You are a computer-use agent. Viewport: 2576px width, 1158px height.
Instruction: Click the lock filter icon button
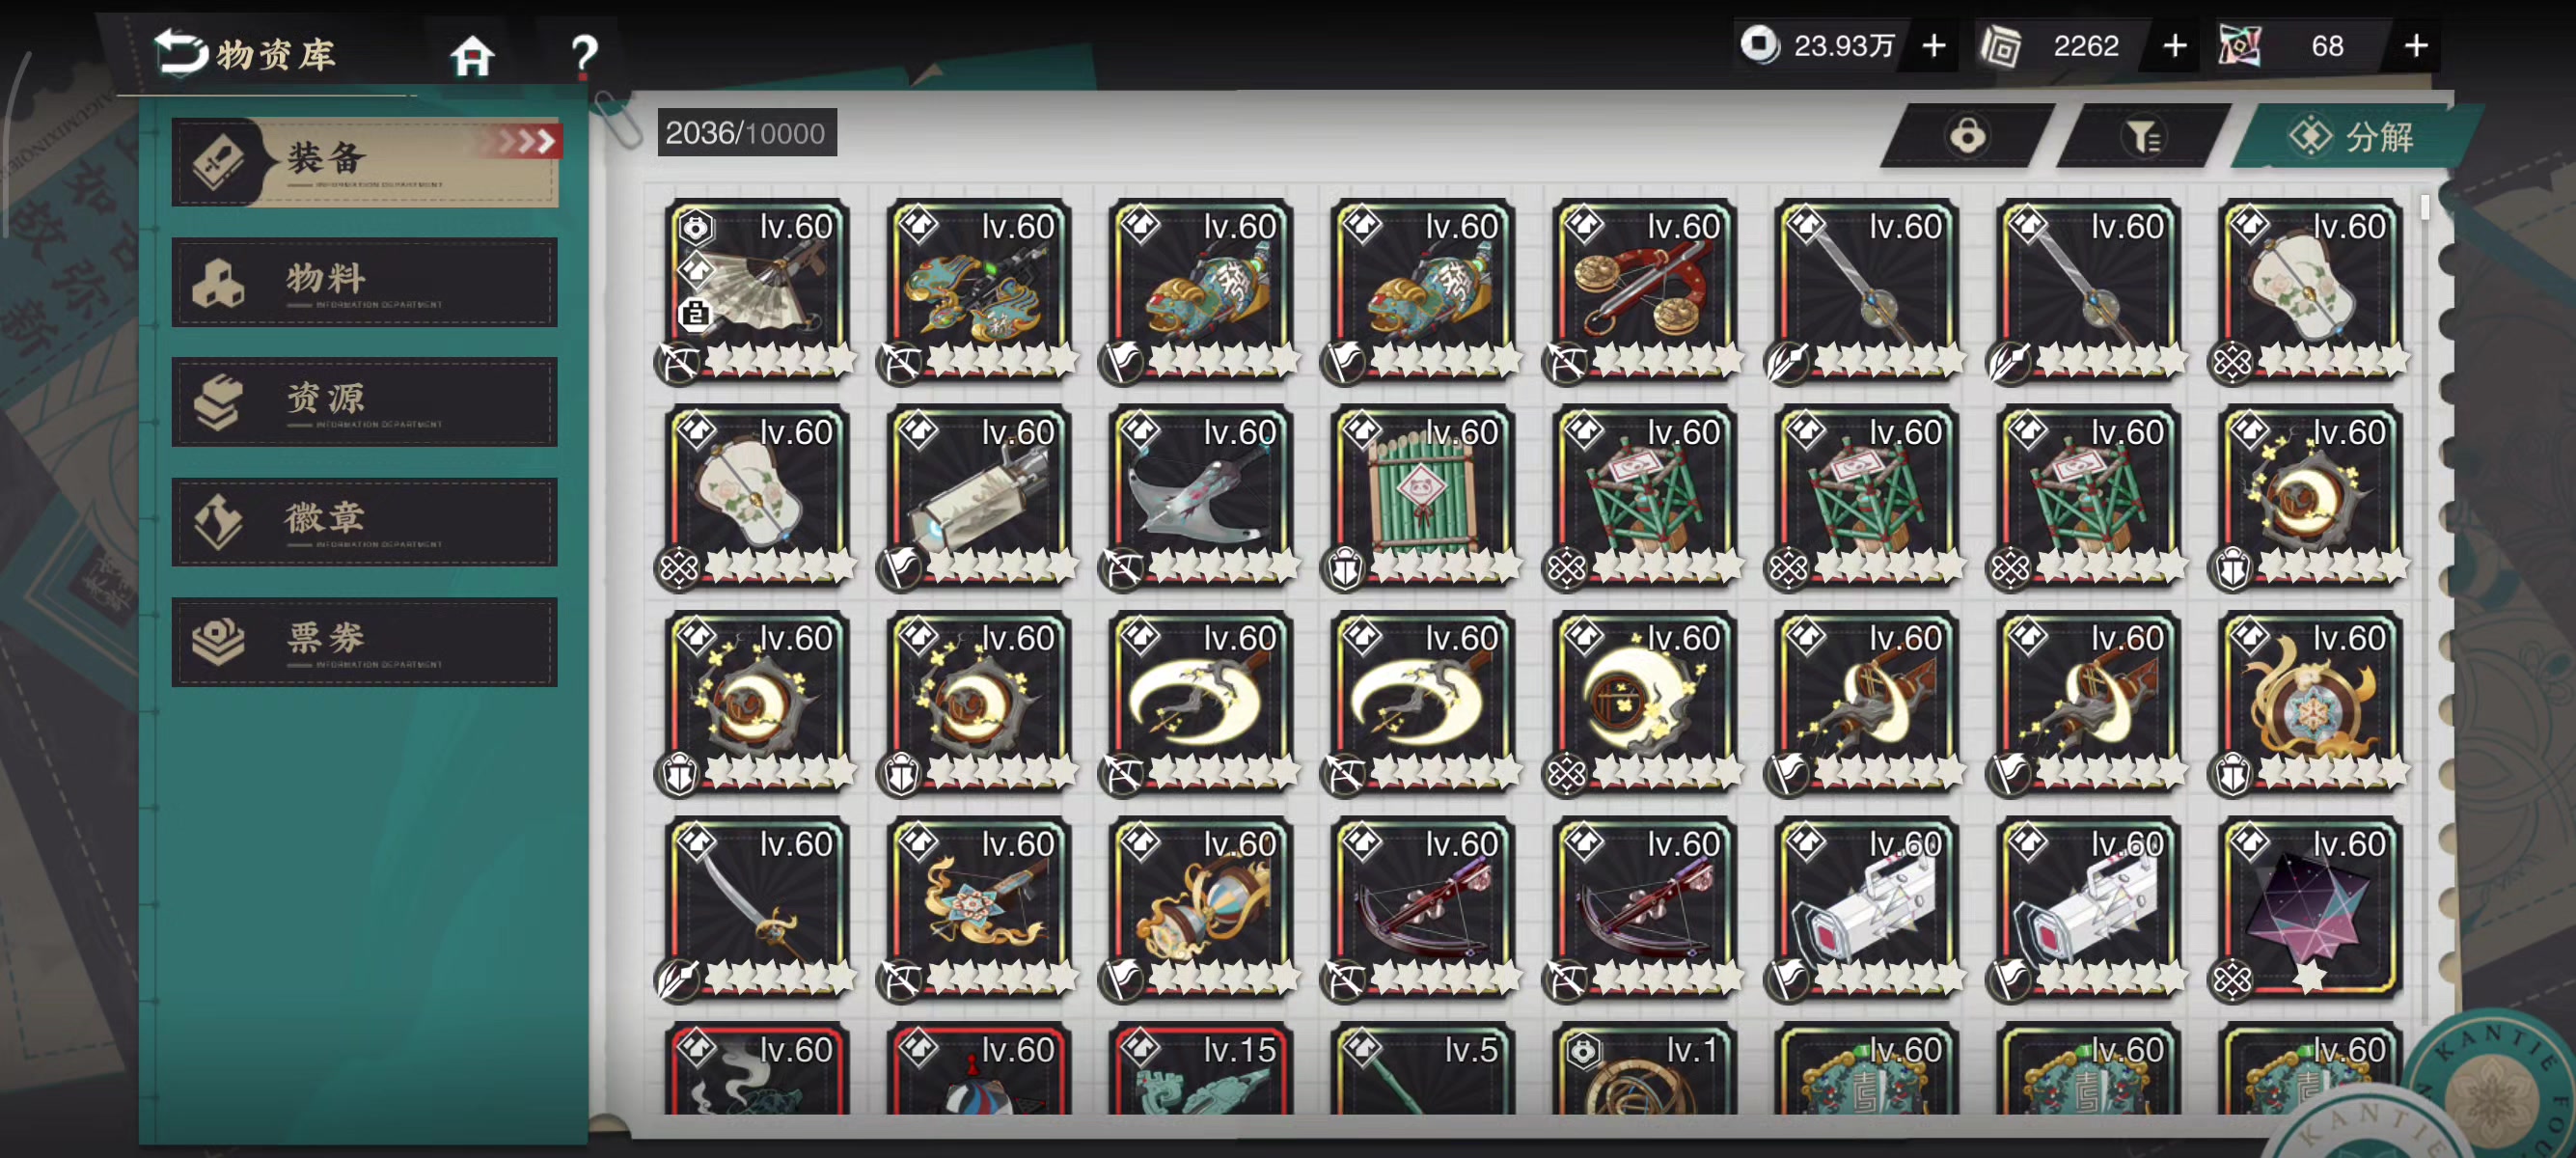[1966, 135]
